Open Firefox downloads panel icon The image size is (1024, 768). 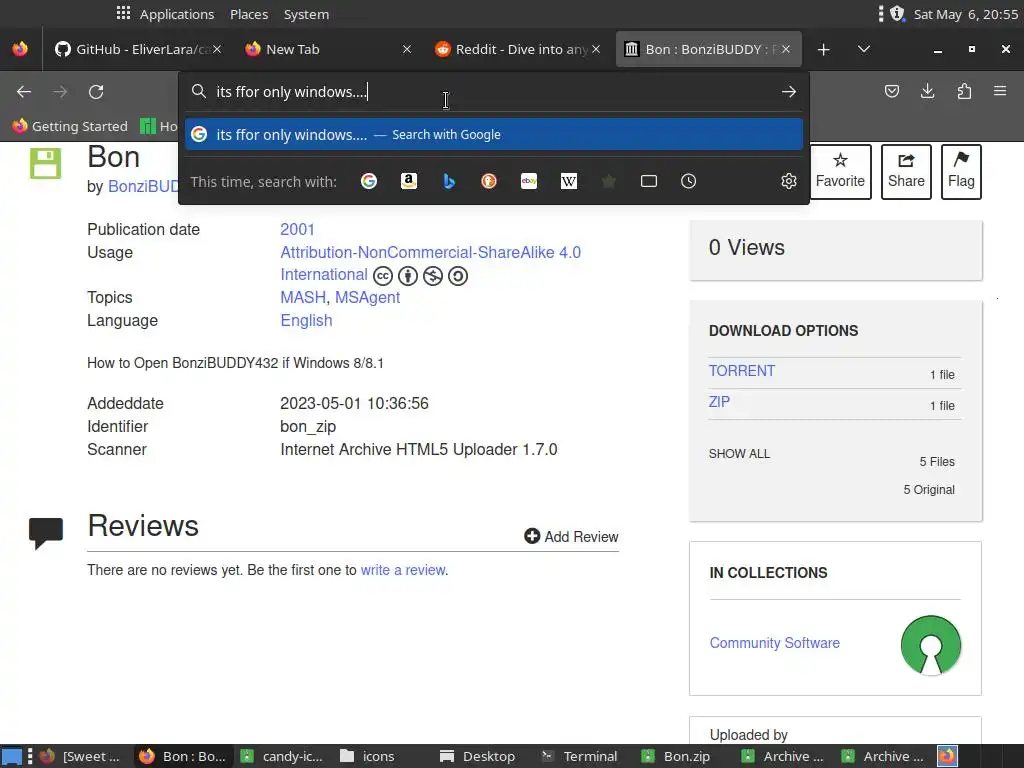coord(927,91)
